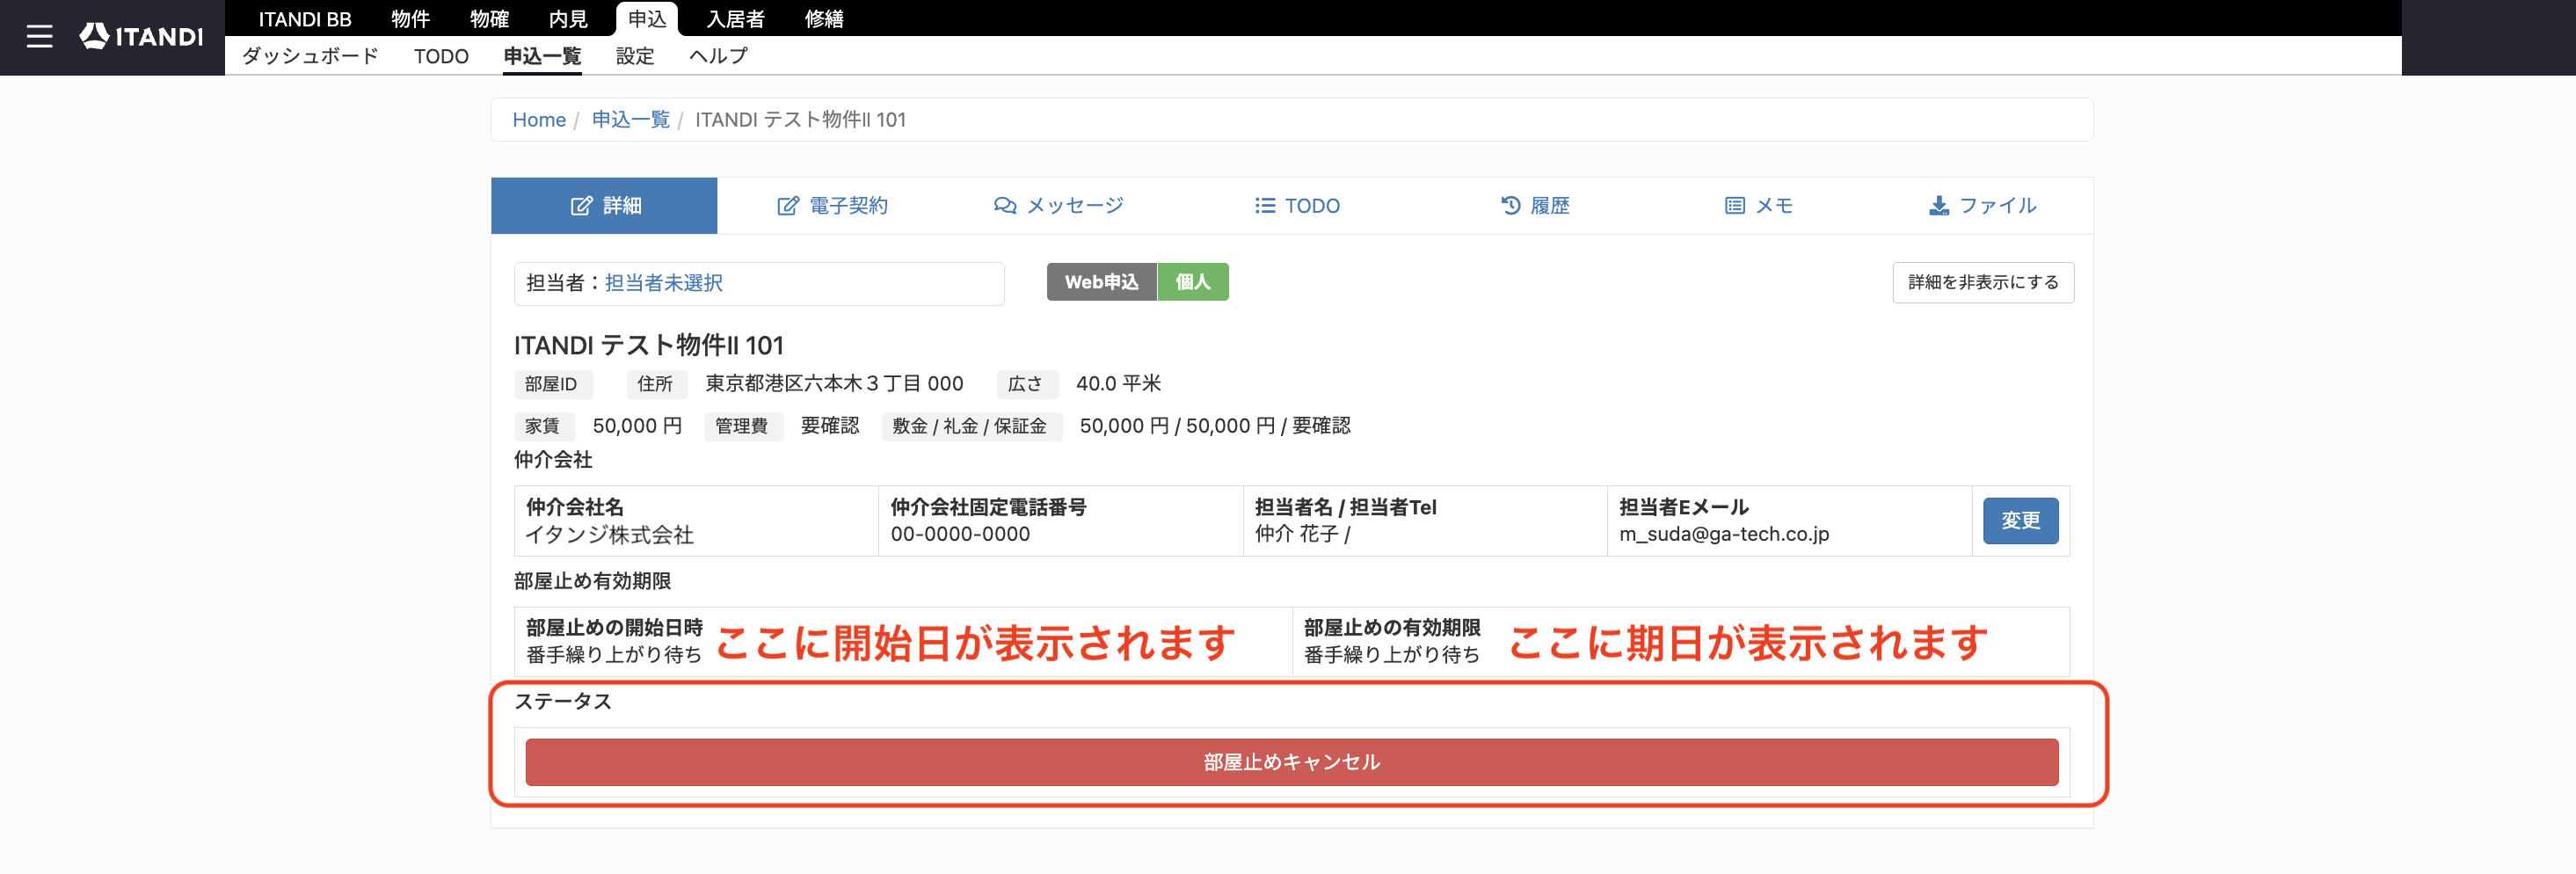Screen dimensions: 2576x874
Task: Click the 部屋ID label
Action: [551, 384]
